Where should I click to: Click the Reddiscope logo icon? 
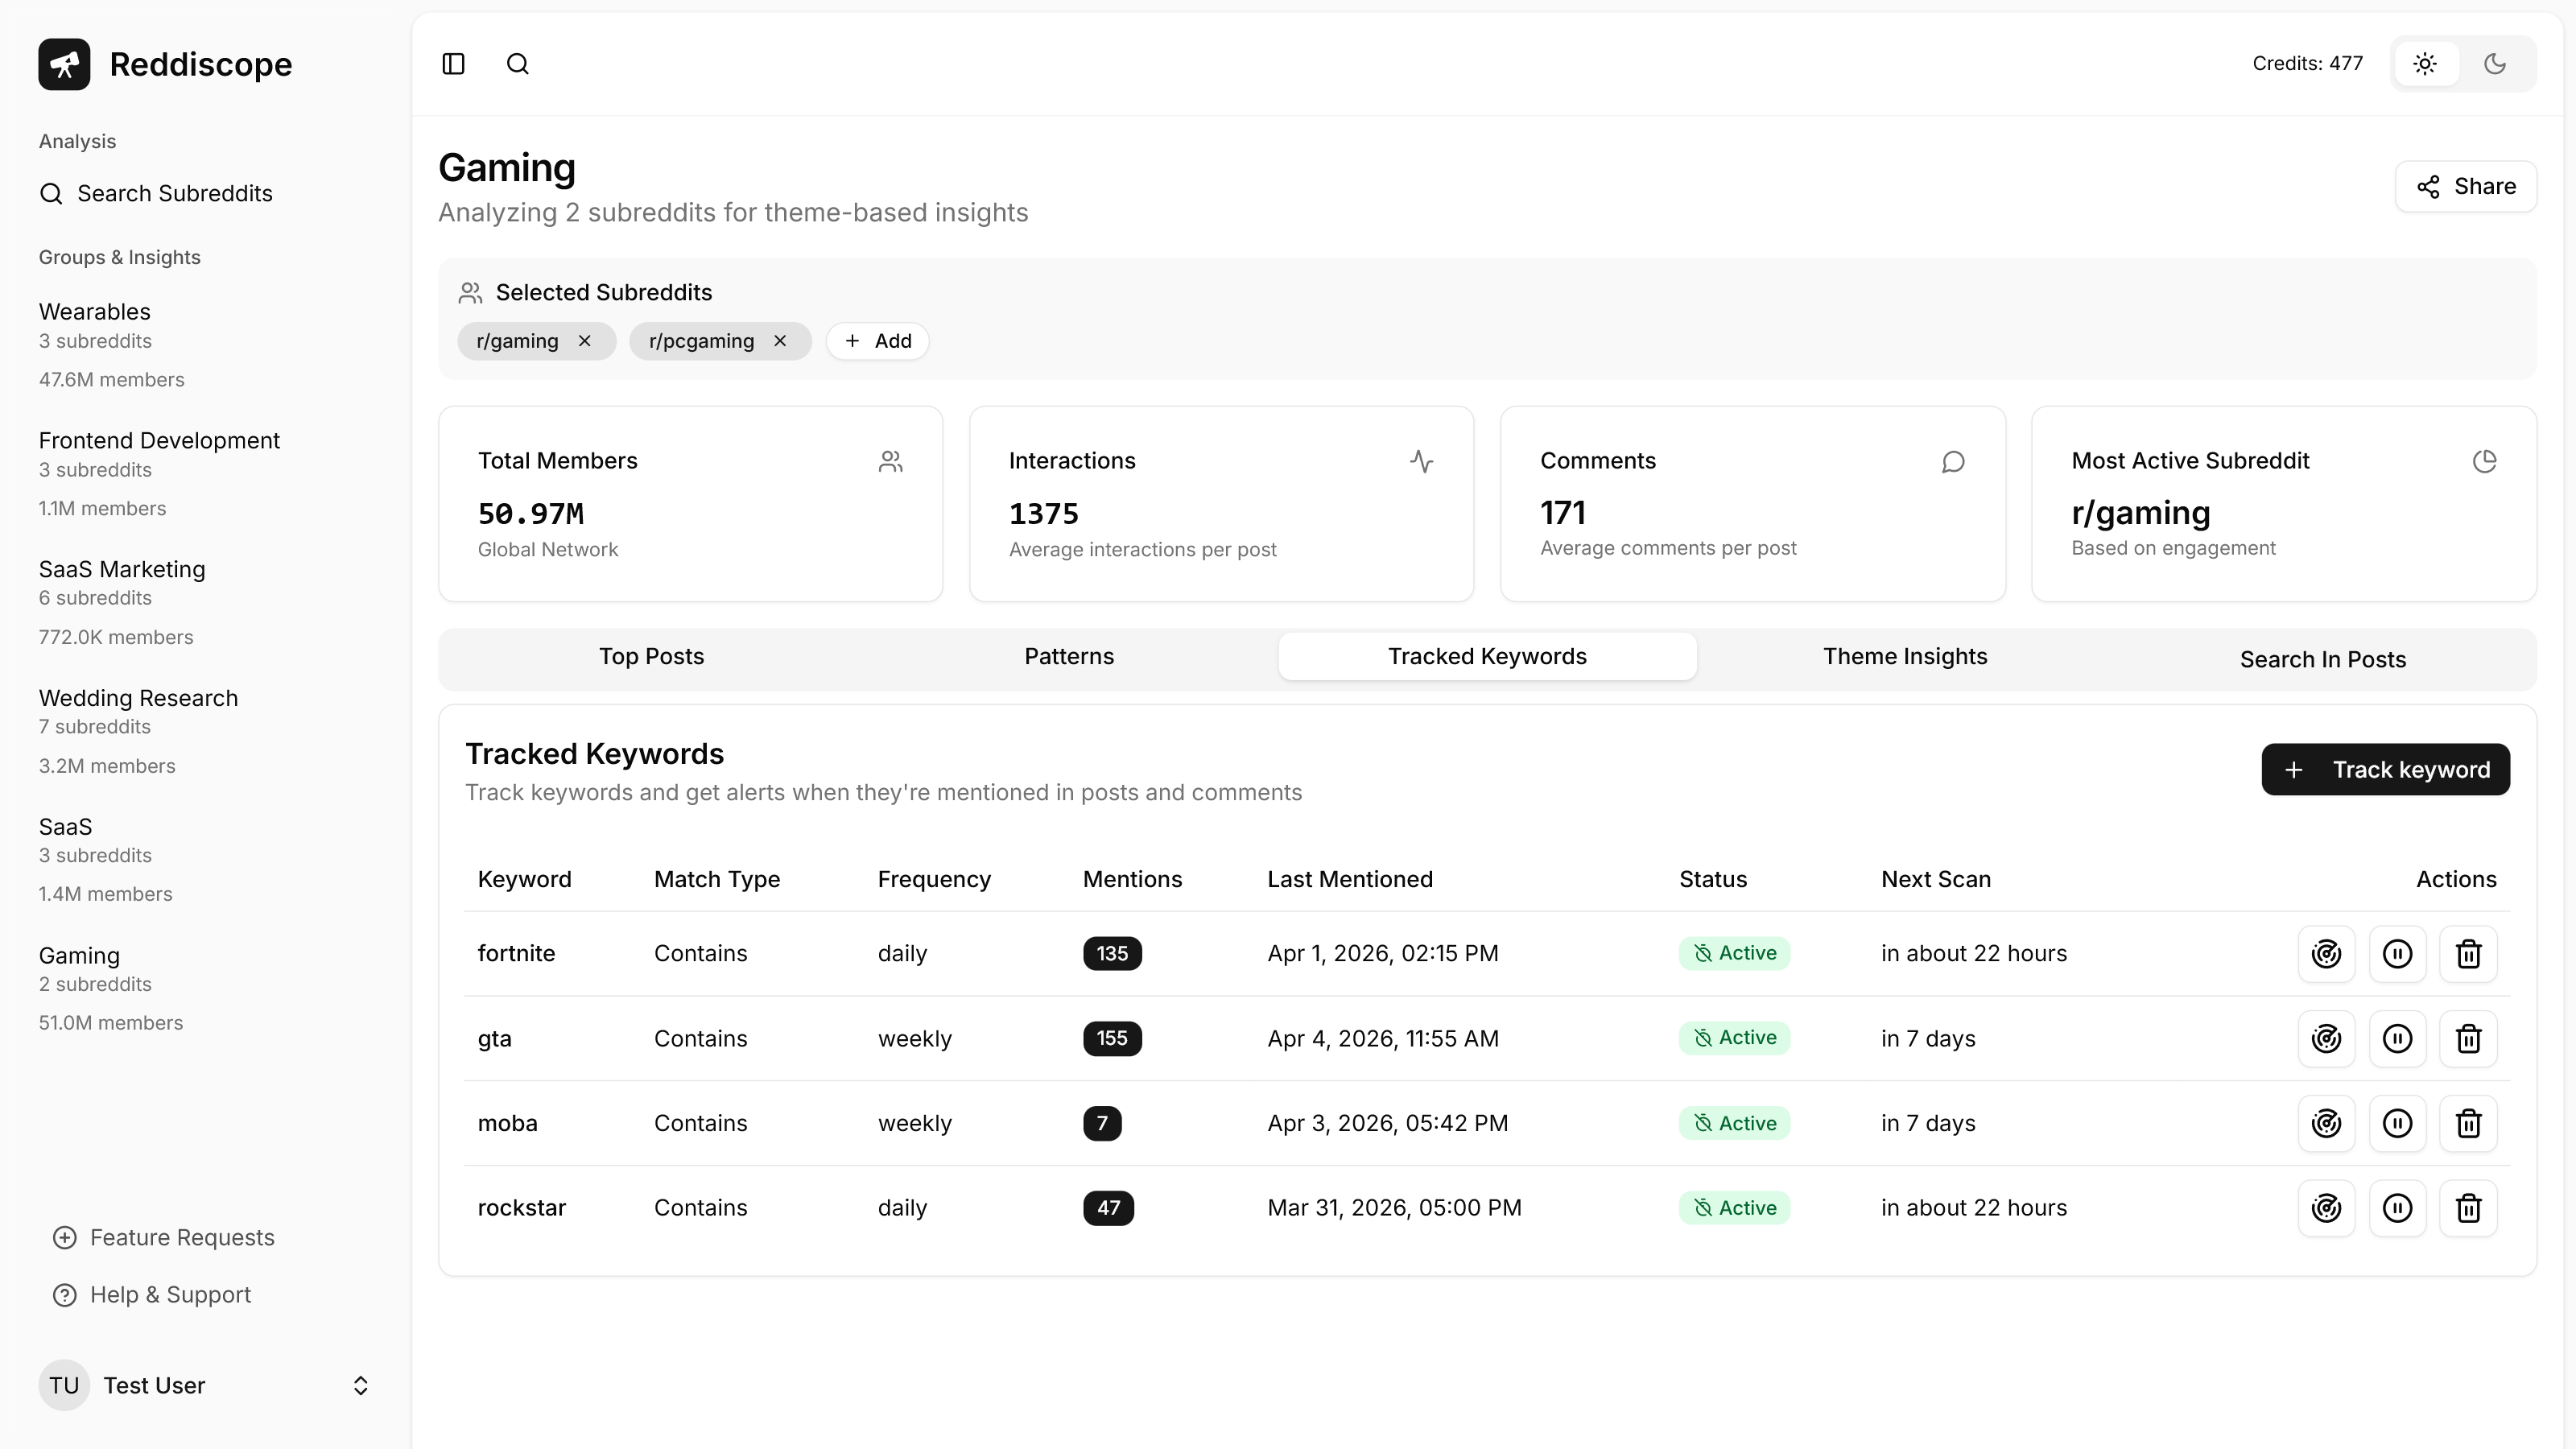[x=64, y=63]
